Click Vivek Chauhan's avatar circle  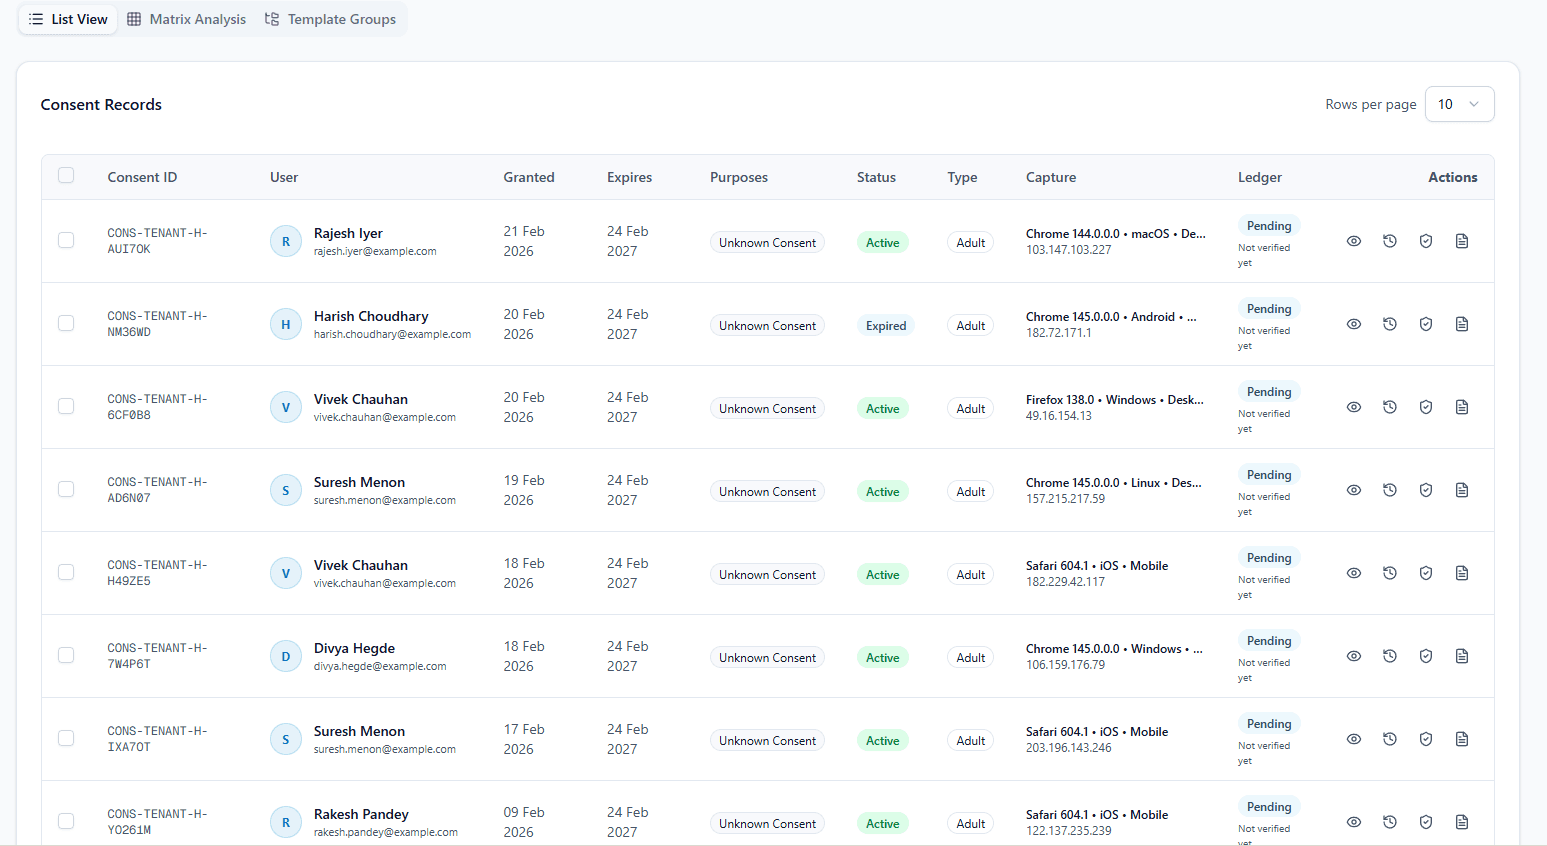coord(285,406)
